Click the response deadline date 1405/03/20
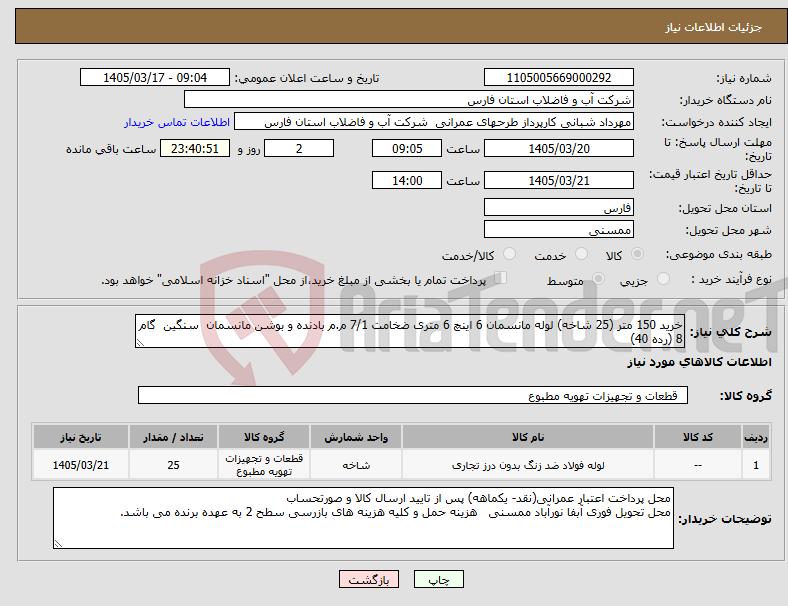The width and height of the screenshot is (788, 606). pos(559,149)
